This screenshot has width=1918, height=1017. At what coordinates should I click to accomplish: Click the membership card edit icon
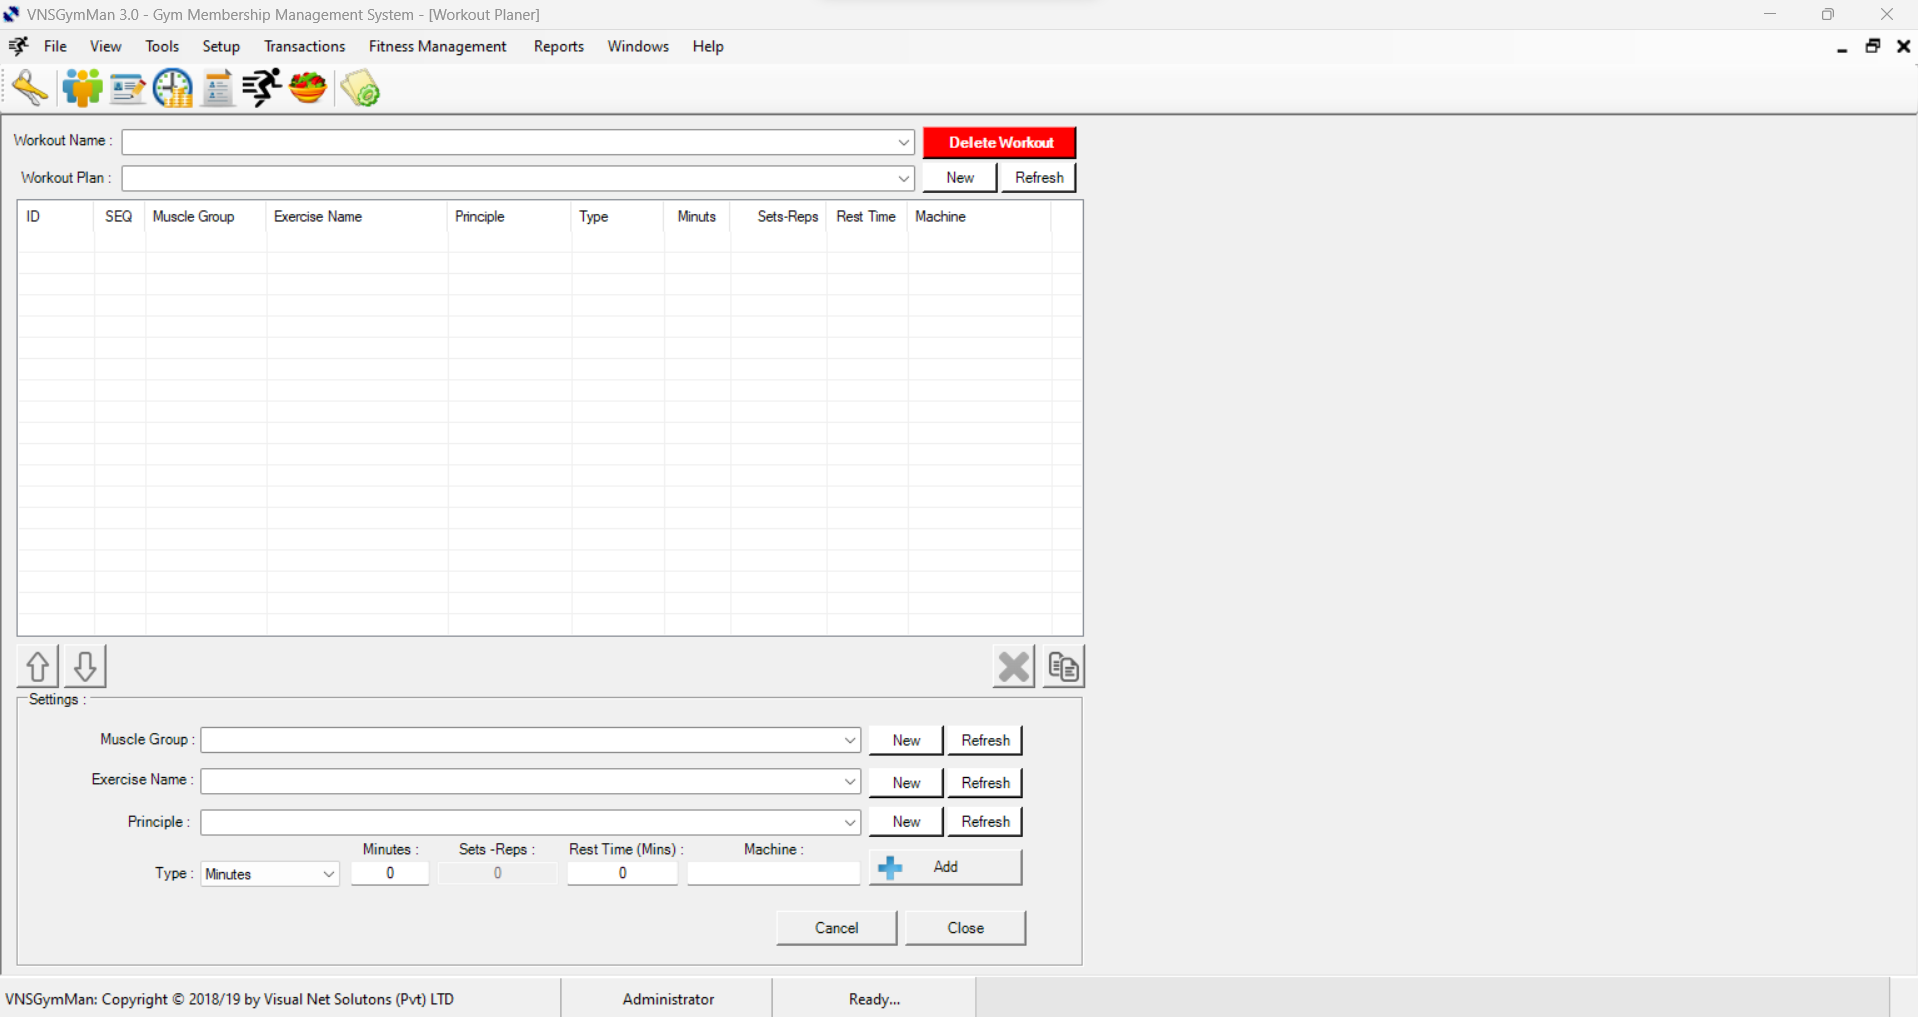coord(128,89)
